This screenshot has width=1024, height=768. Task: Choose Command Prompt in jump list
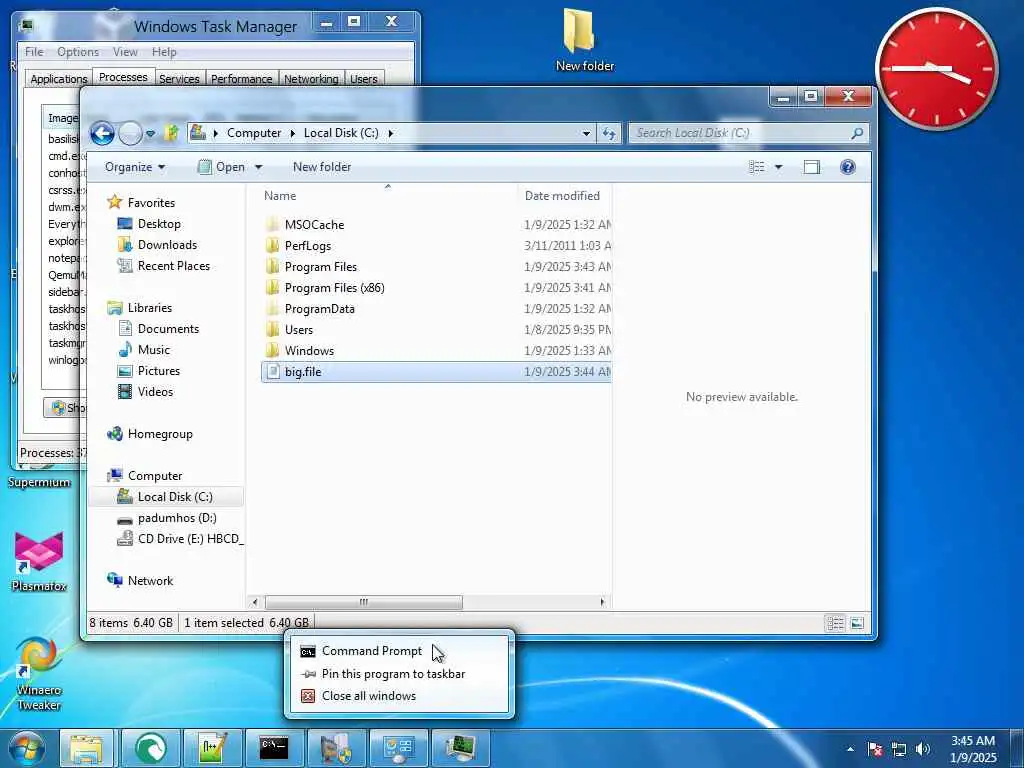coord(398,651)
